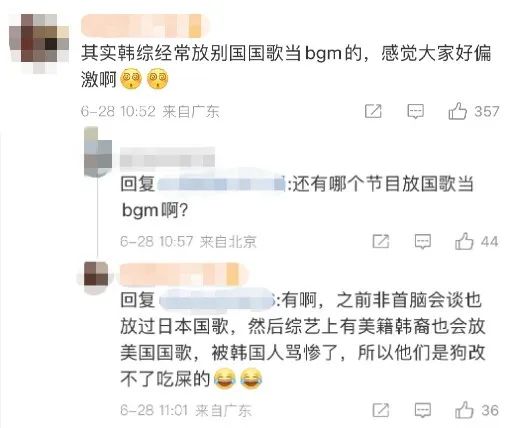The width and height of the screenshot is (508, 428).
Task: Open the blurred mentioned user after 回复 in the second comment
Action: pyautogui.click(x=221, y=184)
